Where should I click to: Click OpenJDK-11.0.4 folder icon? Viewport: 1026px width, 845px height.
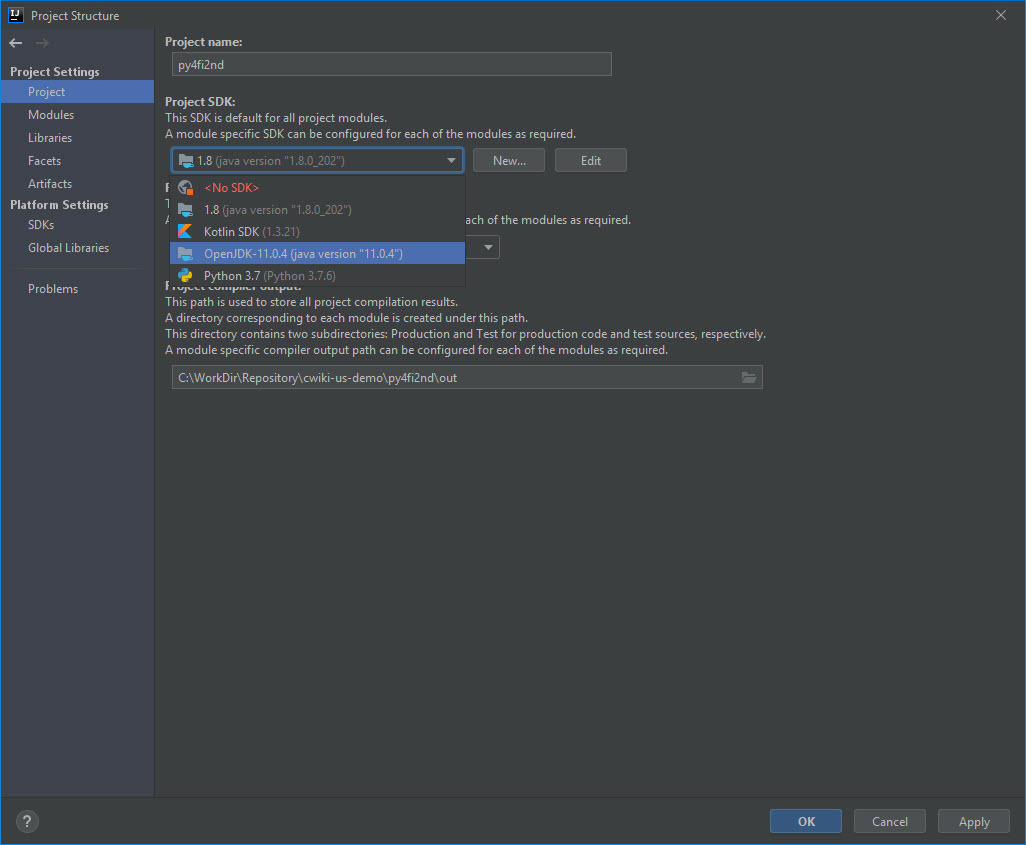[x=186, y=254]
